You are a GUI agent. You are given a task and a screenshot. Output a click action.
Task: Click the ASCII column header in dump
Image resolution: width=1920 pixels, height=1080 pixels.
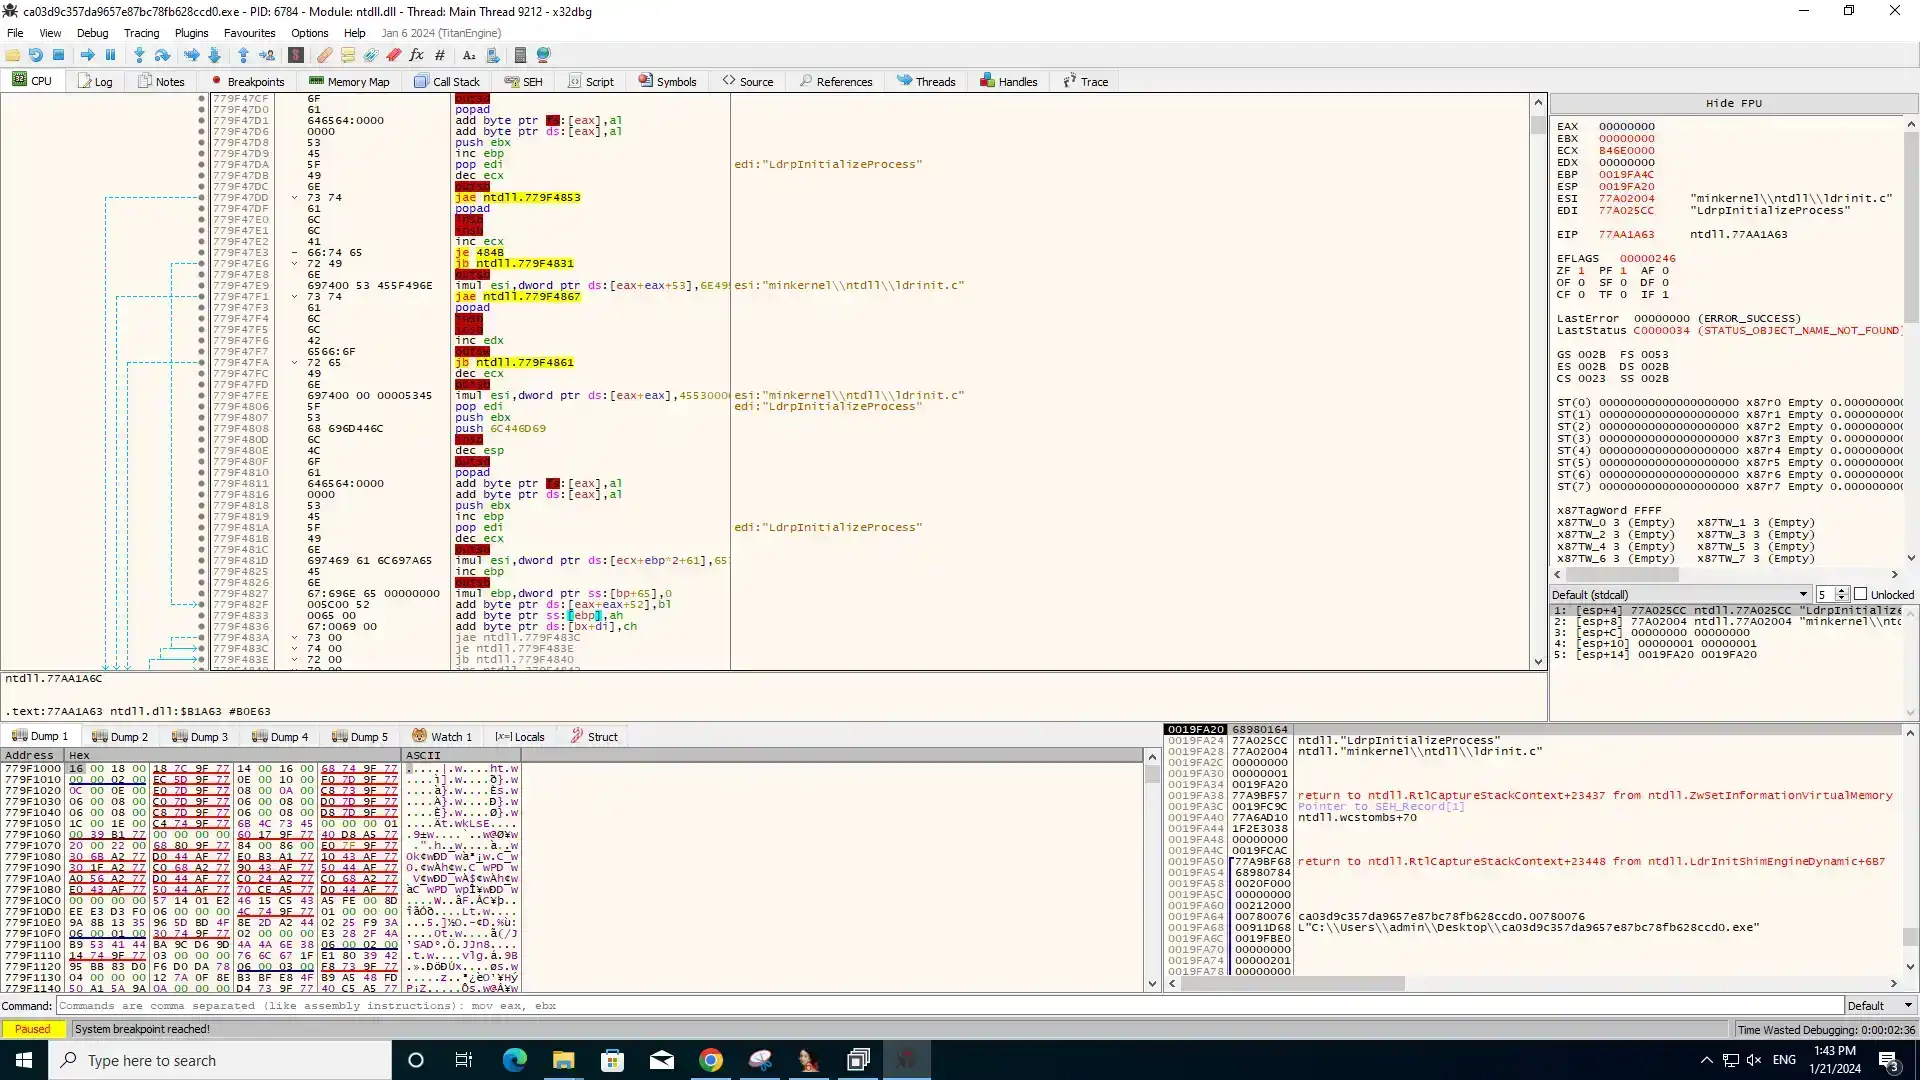461,755
